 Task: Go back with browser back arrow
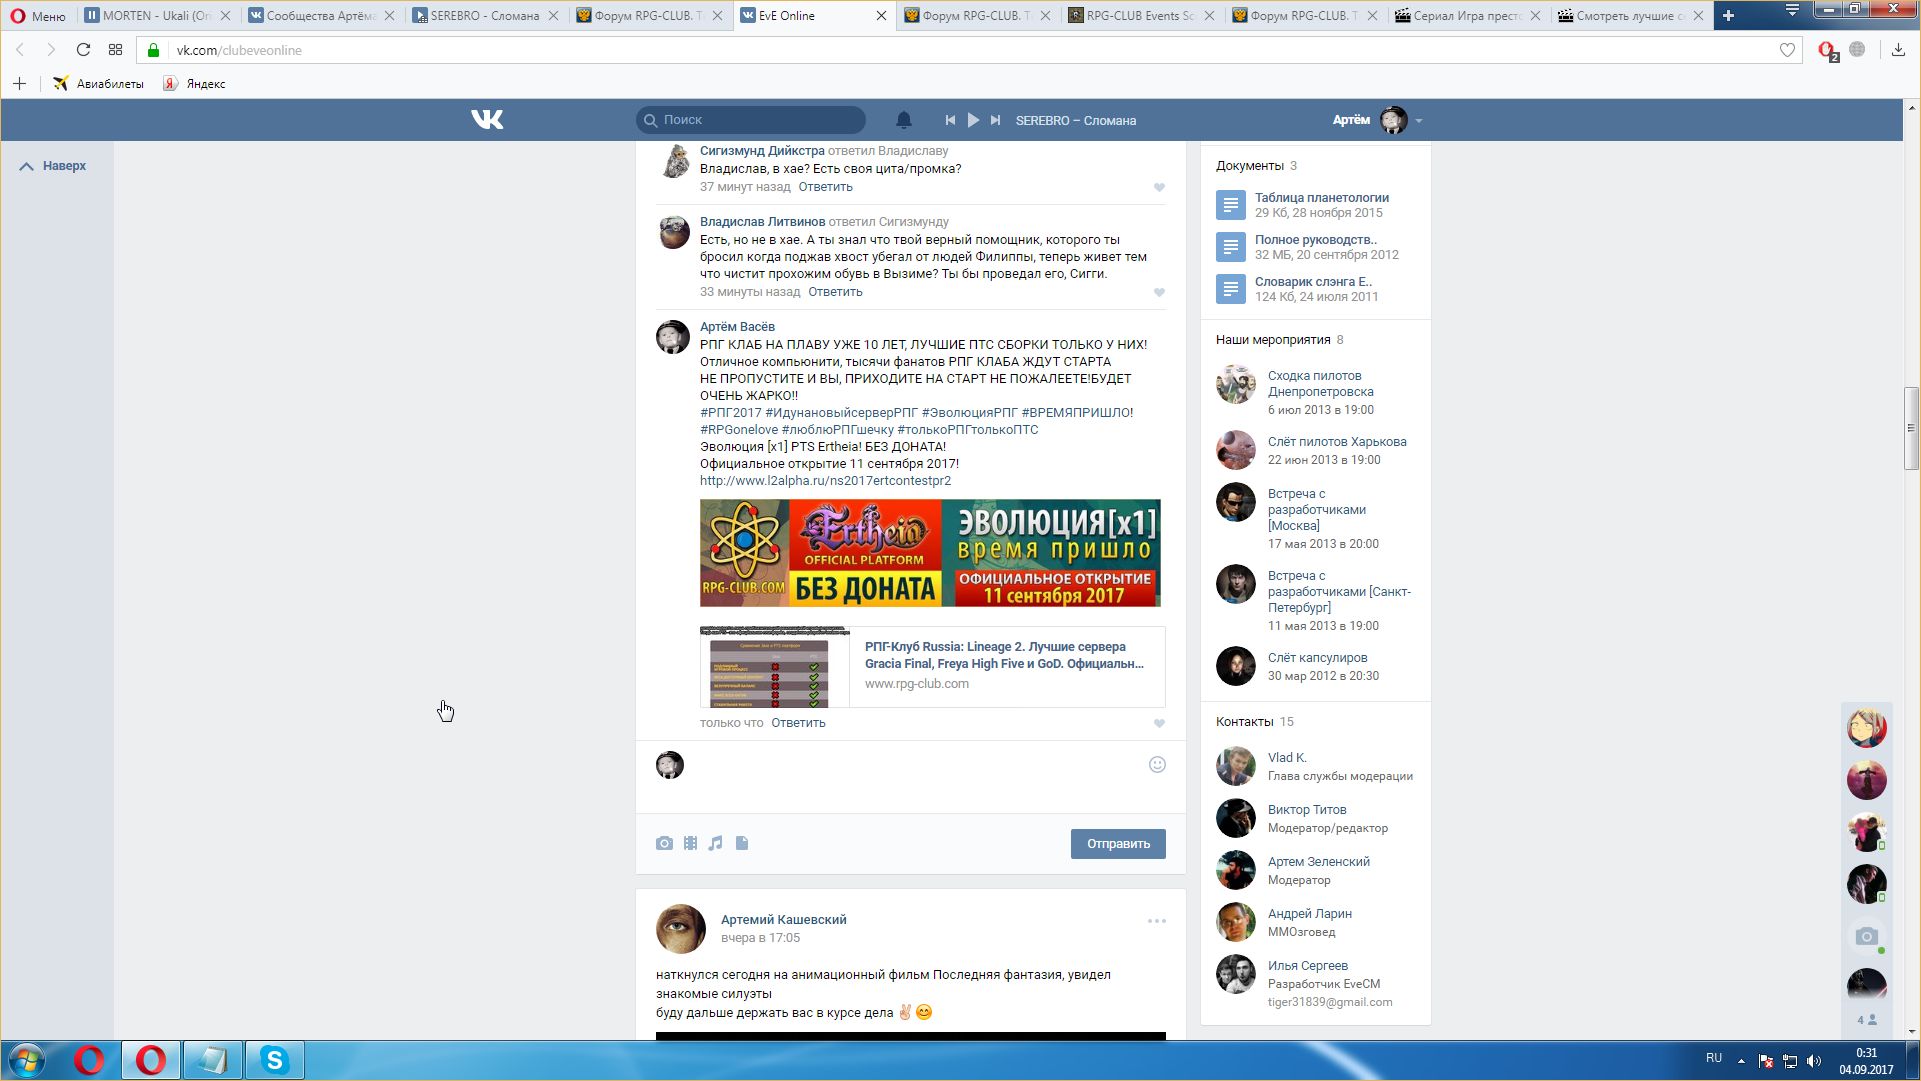[x=21, y=50]
